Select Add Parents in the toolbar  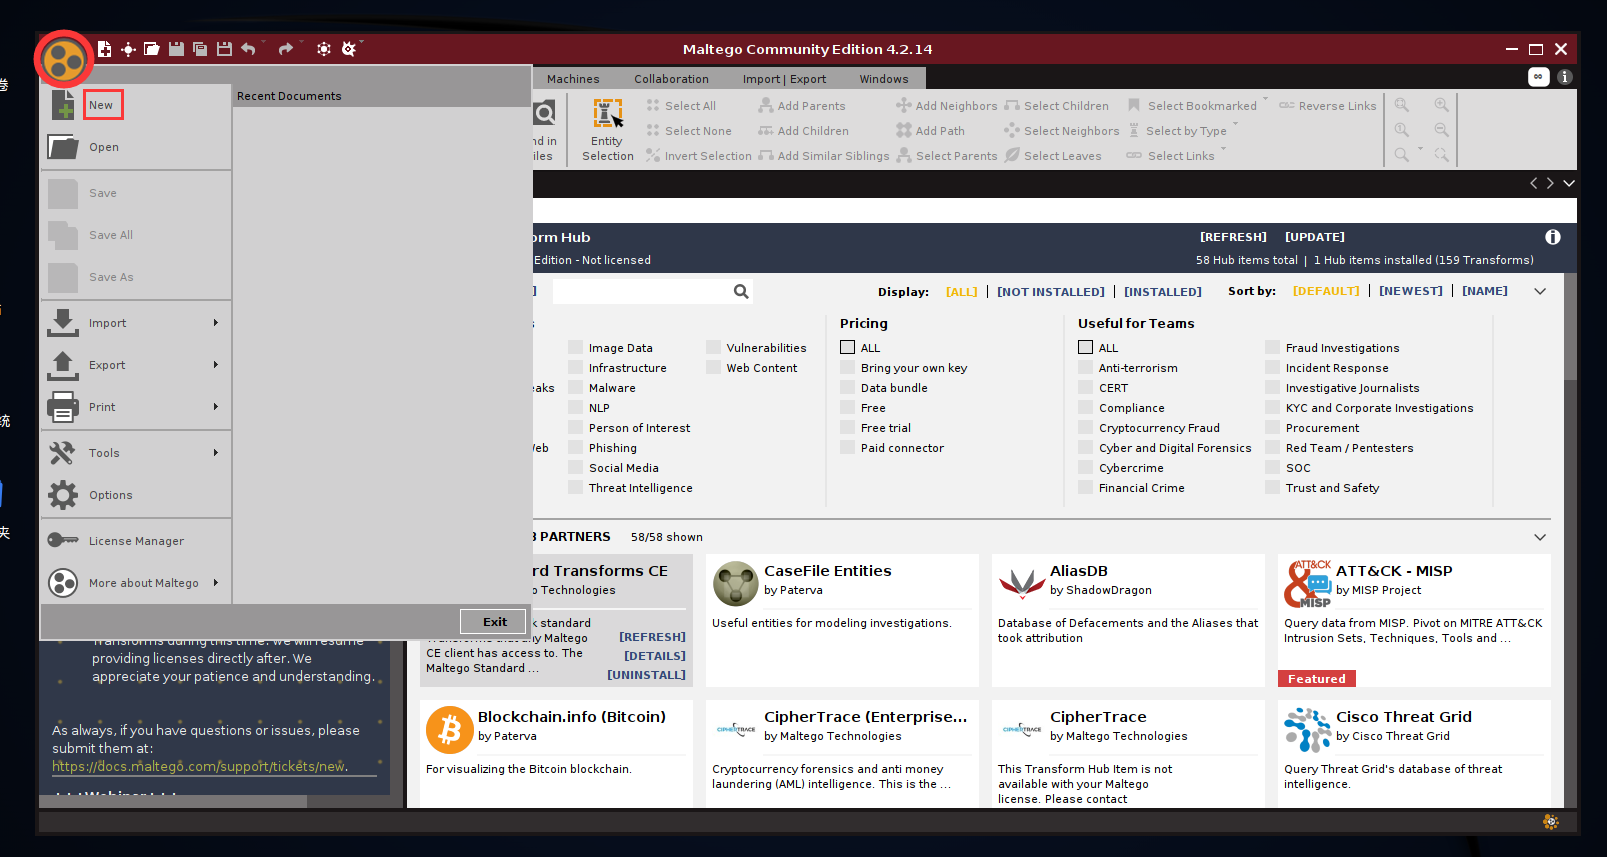801,106
